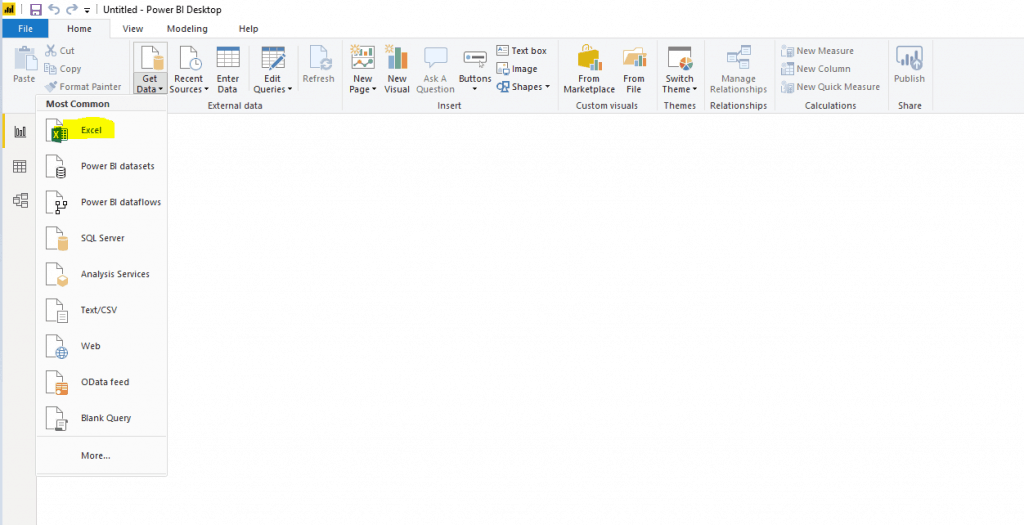This screenshot has width=1024, height=525.
Task: Add a New Visual
Action: pos(396,69)
